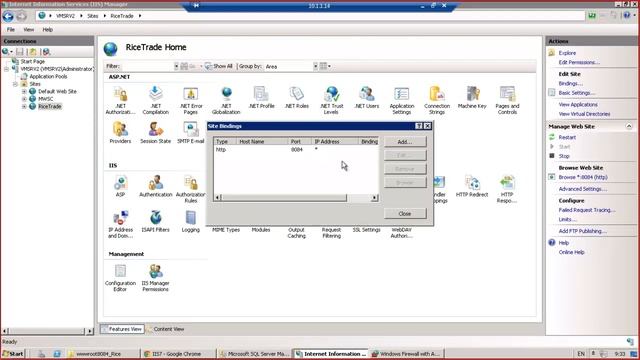Expand Default Web Site node
This screenshot has height=360, width=640.
point(24,91)
